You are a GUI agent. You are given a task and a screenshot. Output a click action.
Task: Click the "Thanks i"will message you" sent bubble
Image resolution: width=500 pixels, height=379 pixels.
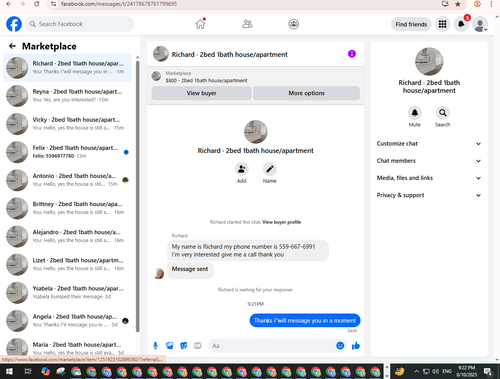pos(305,320)
